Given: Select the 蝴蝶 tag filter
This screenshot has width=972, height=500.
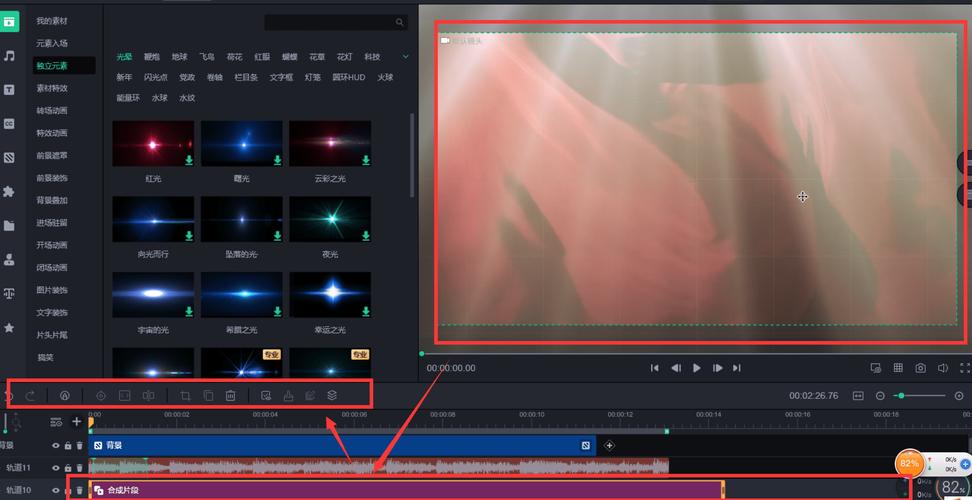Looking at the screenshot, I should point(290,57).
